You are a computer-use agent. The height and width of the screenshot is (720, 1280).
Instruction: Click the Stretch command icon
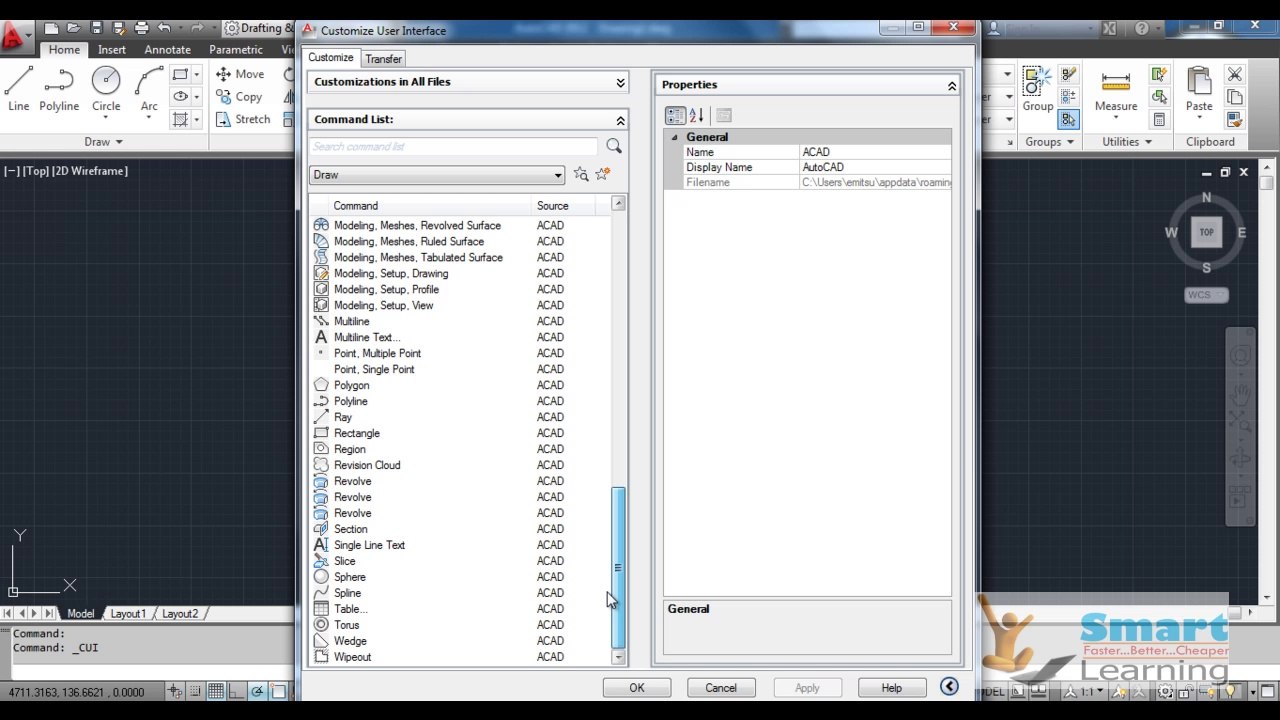click(x=223, y=119)
